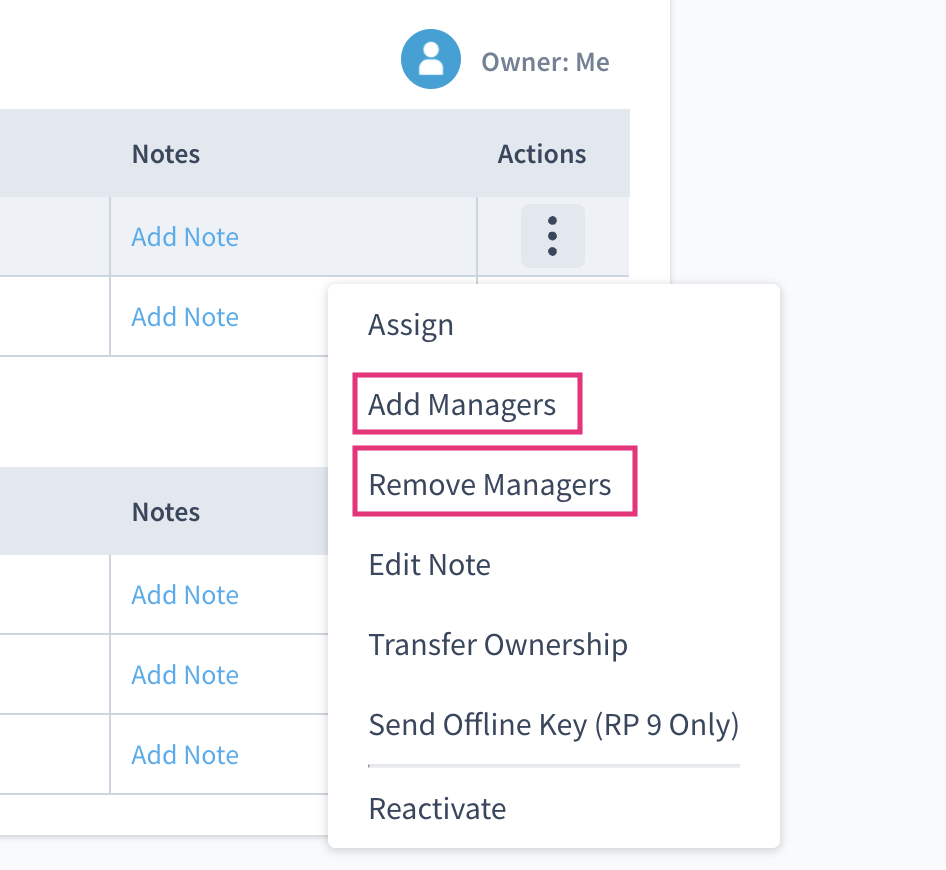This screenshot has height=870, width=946.
Task: Click Add Note in top table's first row
Action: tap(185, 237)
